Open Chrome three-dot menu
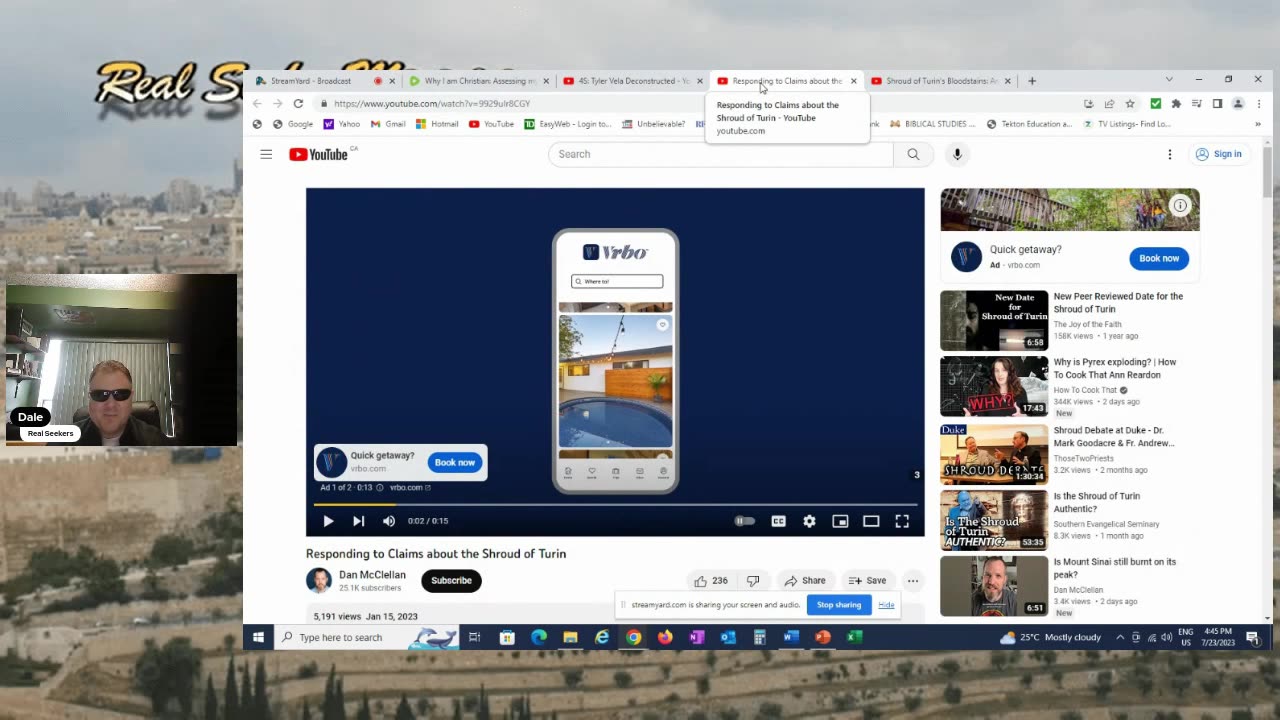Image resolution: width=1280 pixels, height=720 pixels. click(x=1258, y=103)
